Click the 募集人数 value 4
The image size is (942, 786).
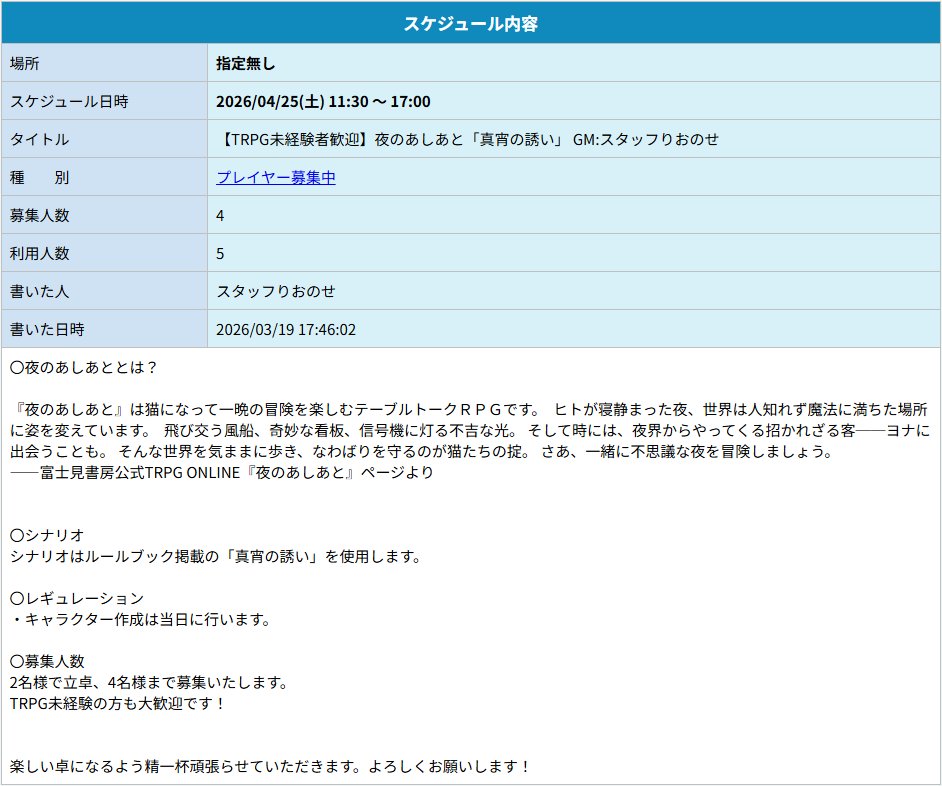pyautogui.click(x=220, y=216)
